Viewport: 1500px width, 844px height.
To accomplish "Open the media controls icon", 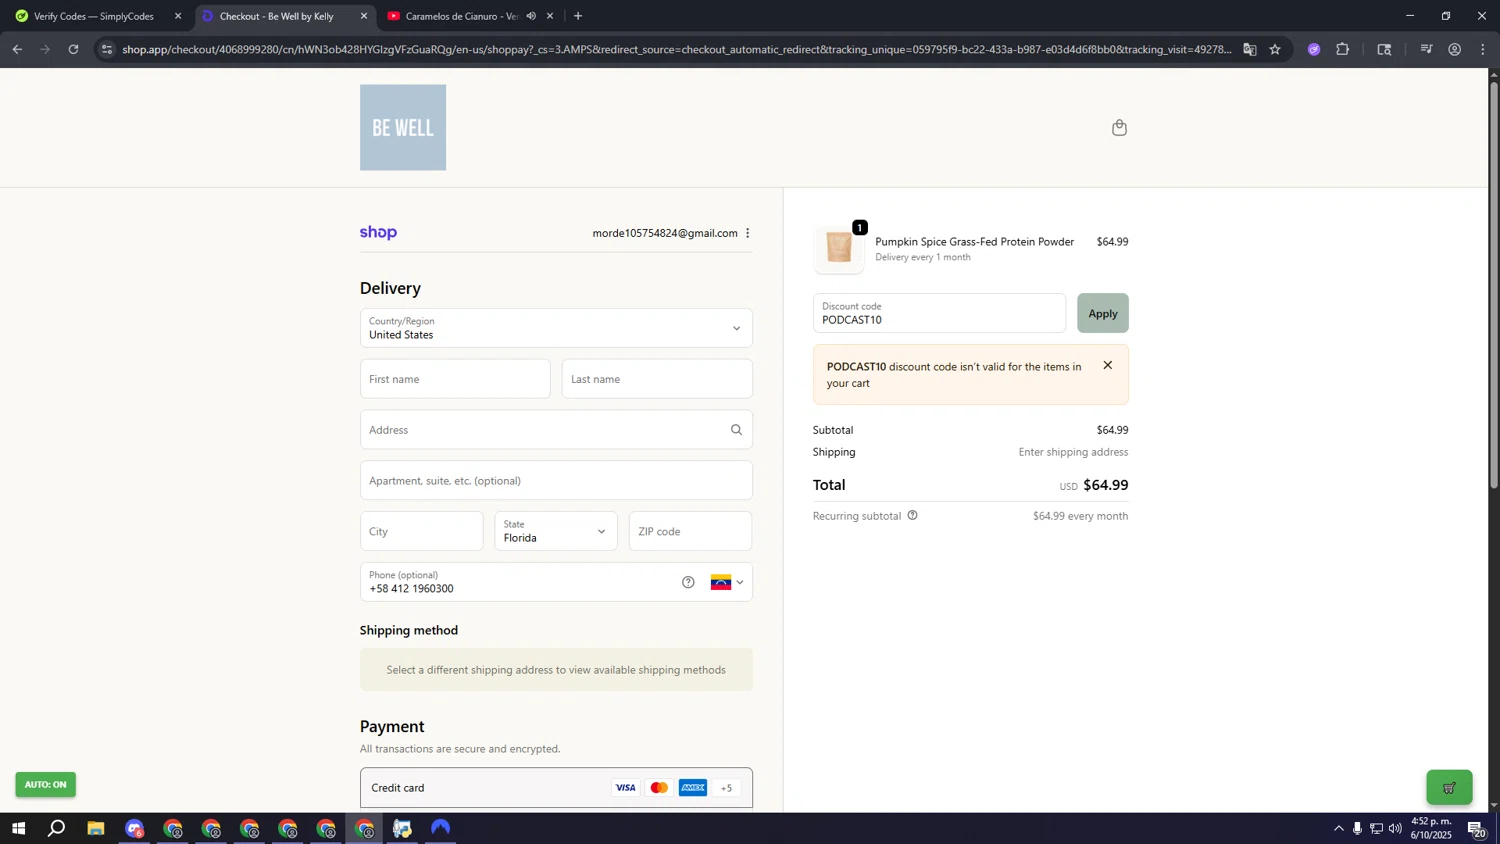I will (x=1426, y=49).
